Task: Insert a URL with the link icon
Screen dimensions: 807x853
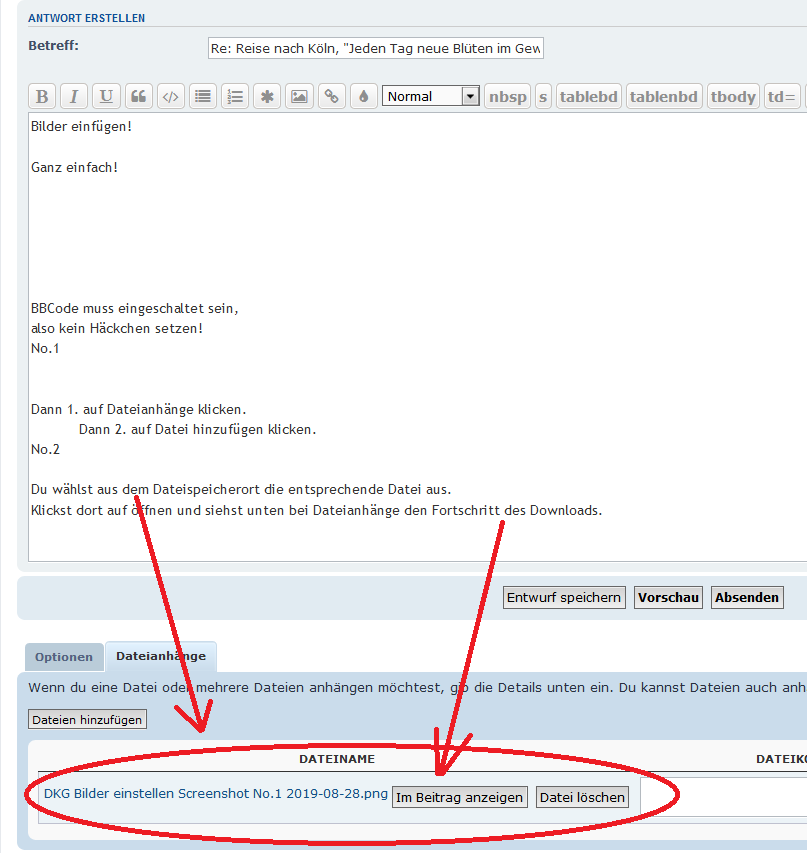Action: click(x=331, y=97)
